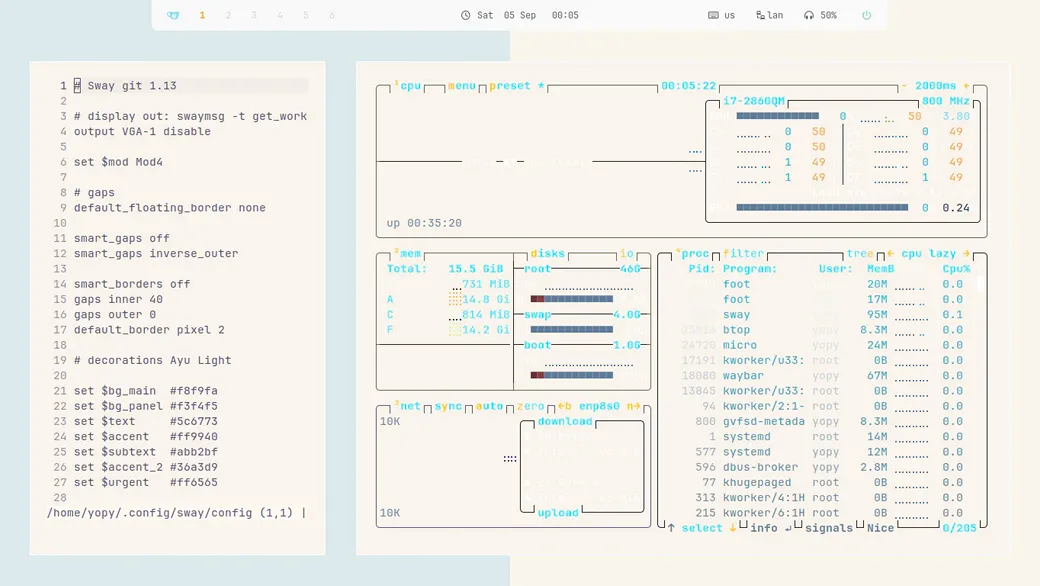Switch to next network interface with n arrow

pyautogui.click(x=633, y=406)
